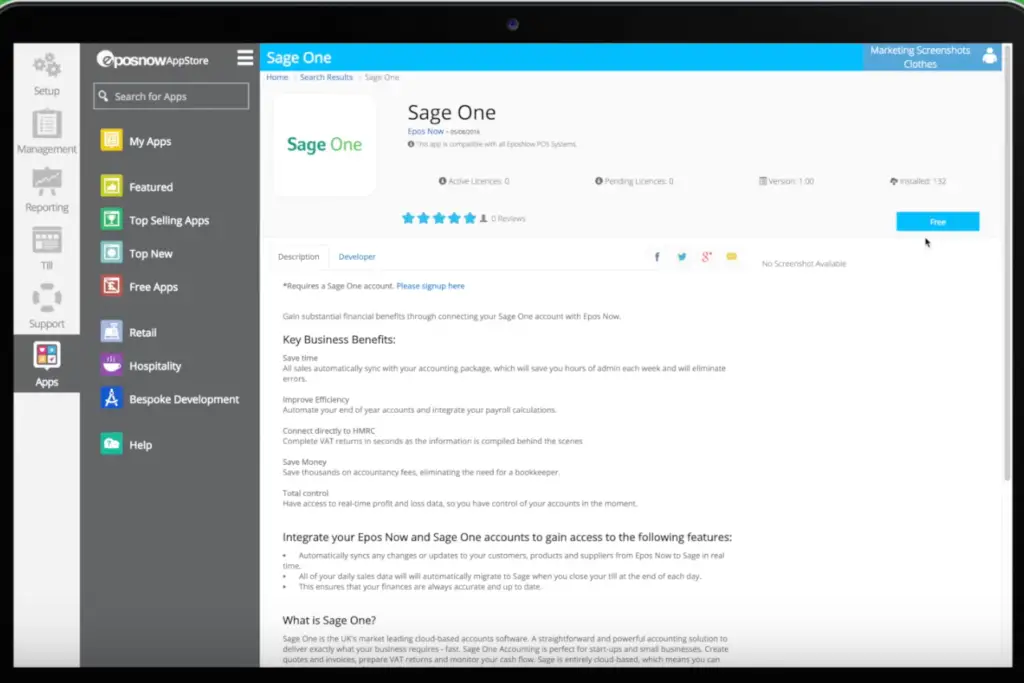The width and height of the screenshot is (1024, 683).
Task: Click the Free Apps red icon
Action: [111, 286]
